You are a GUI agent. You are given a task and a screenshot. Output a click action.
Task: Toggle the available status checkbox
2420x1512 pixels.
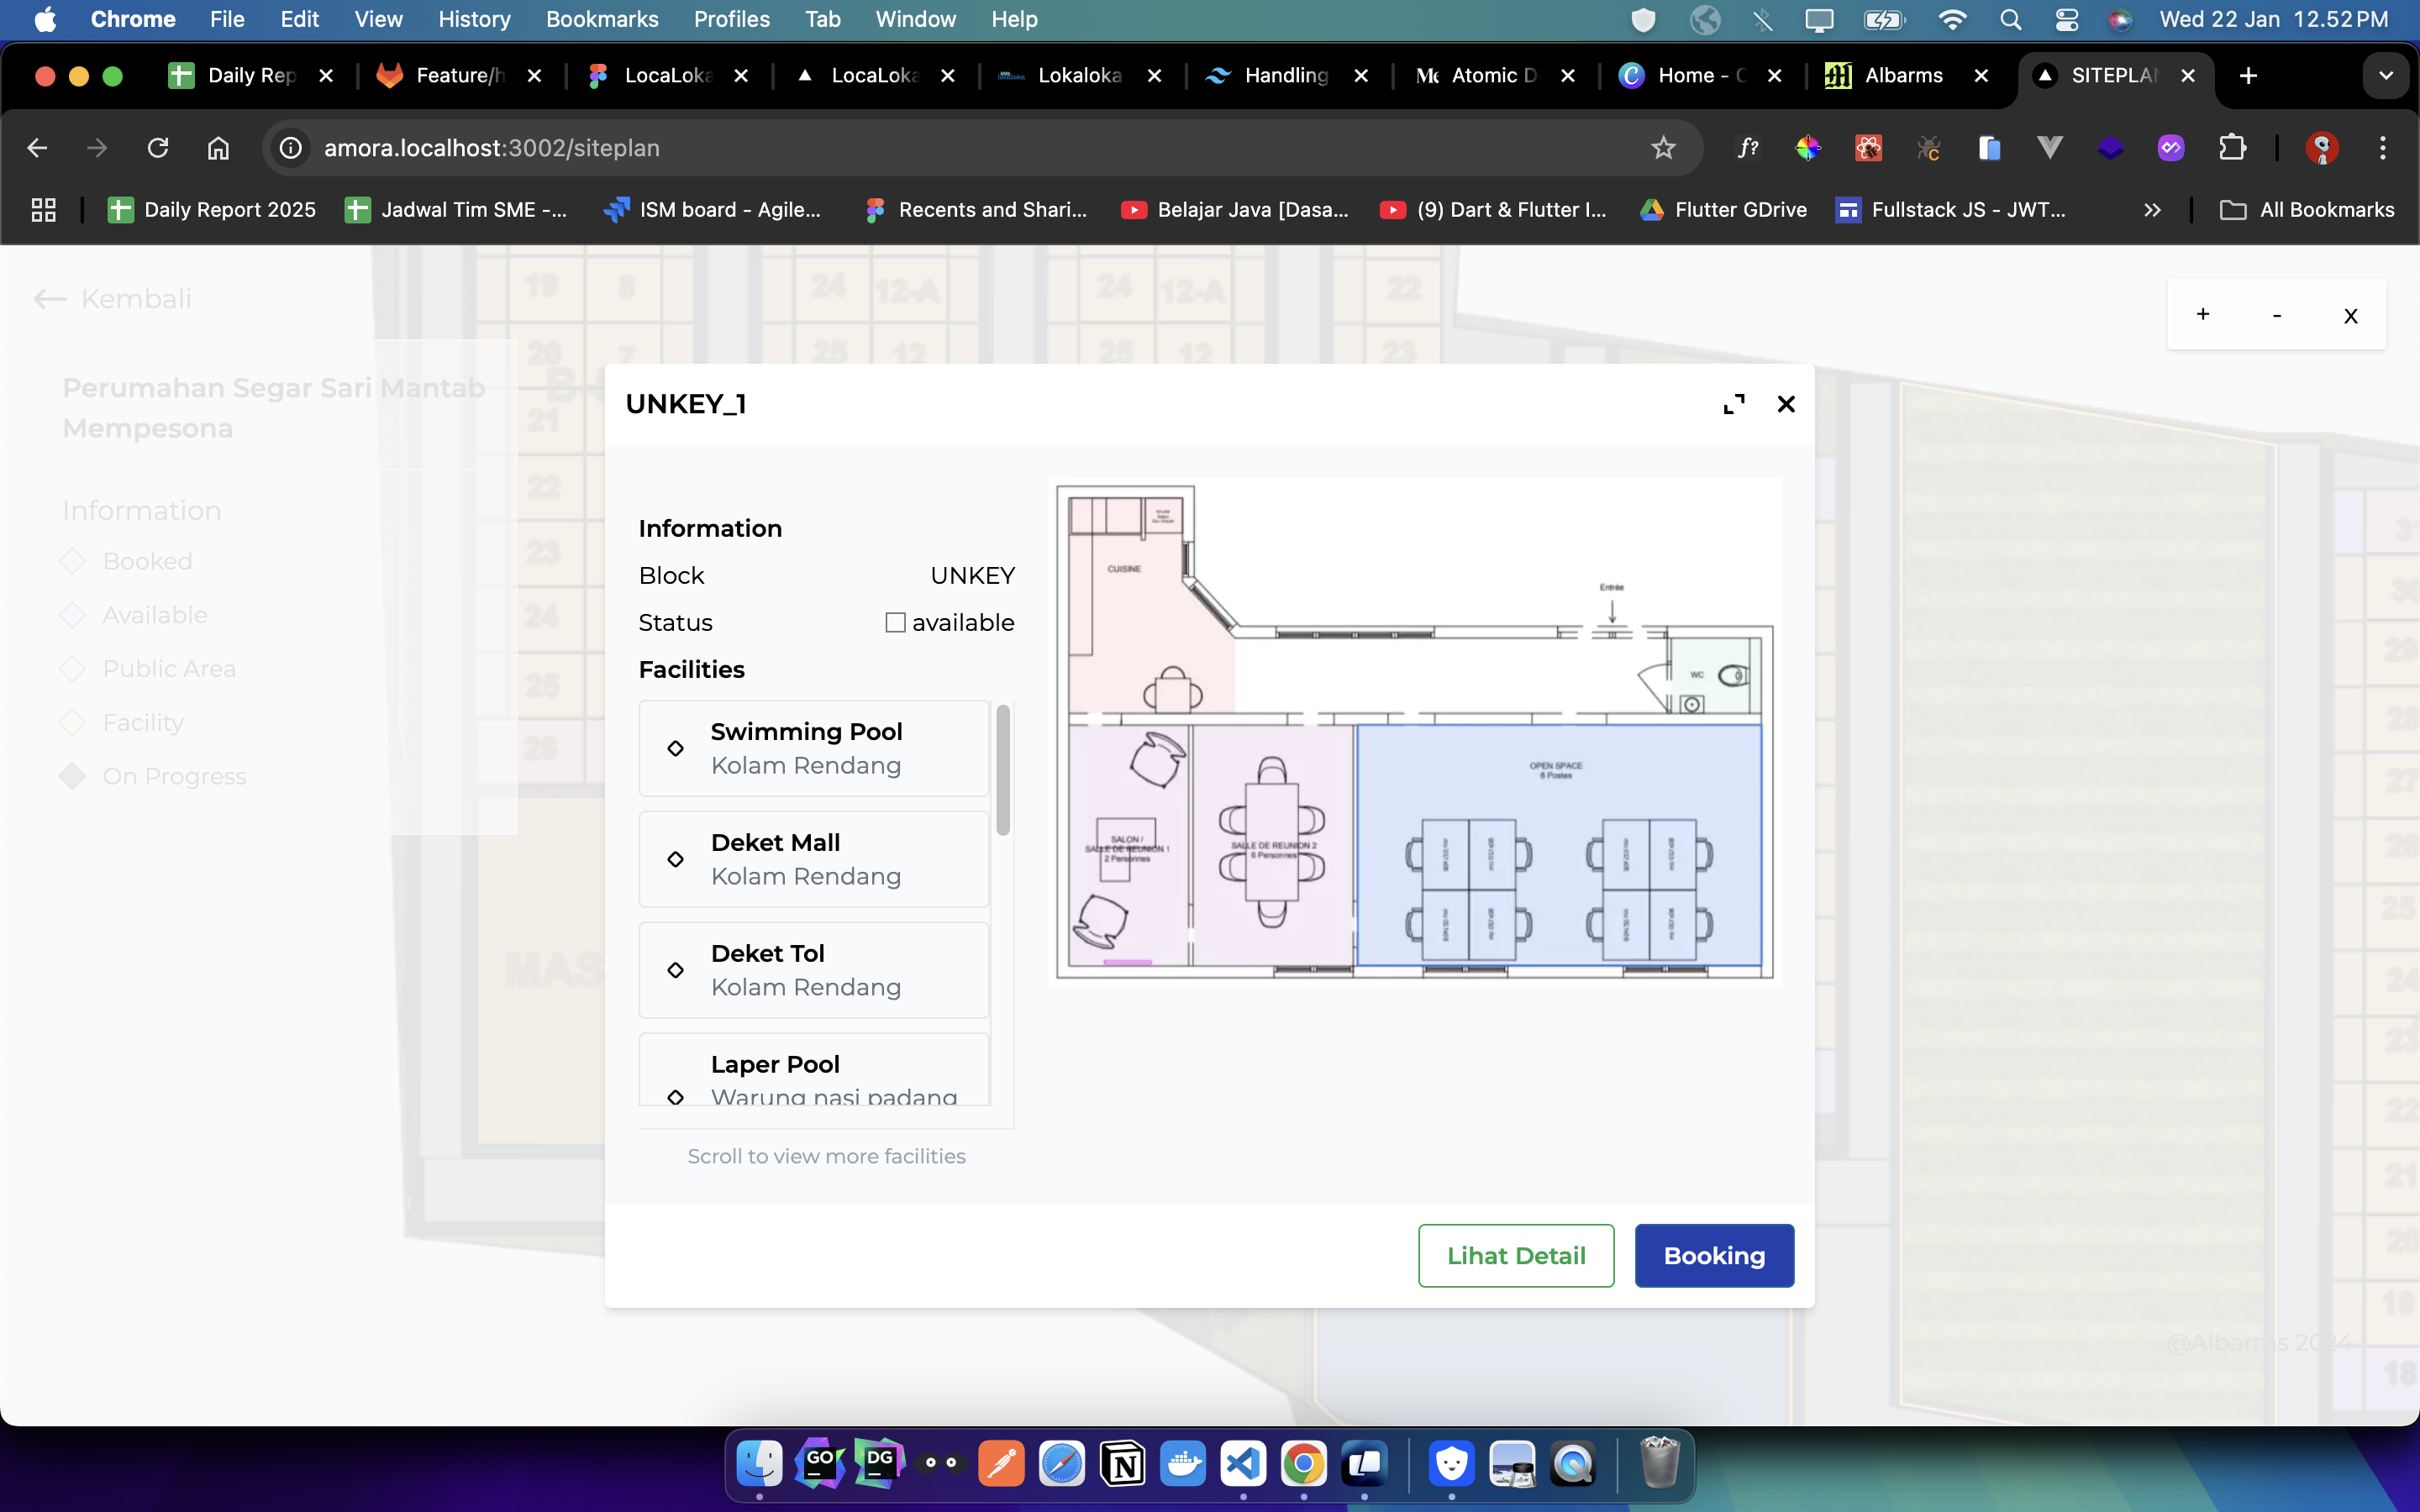pyautogui.click(x=895, y=622)
